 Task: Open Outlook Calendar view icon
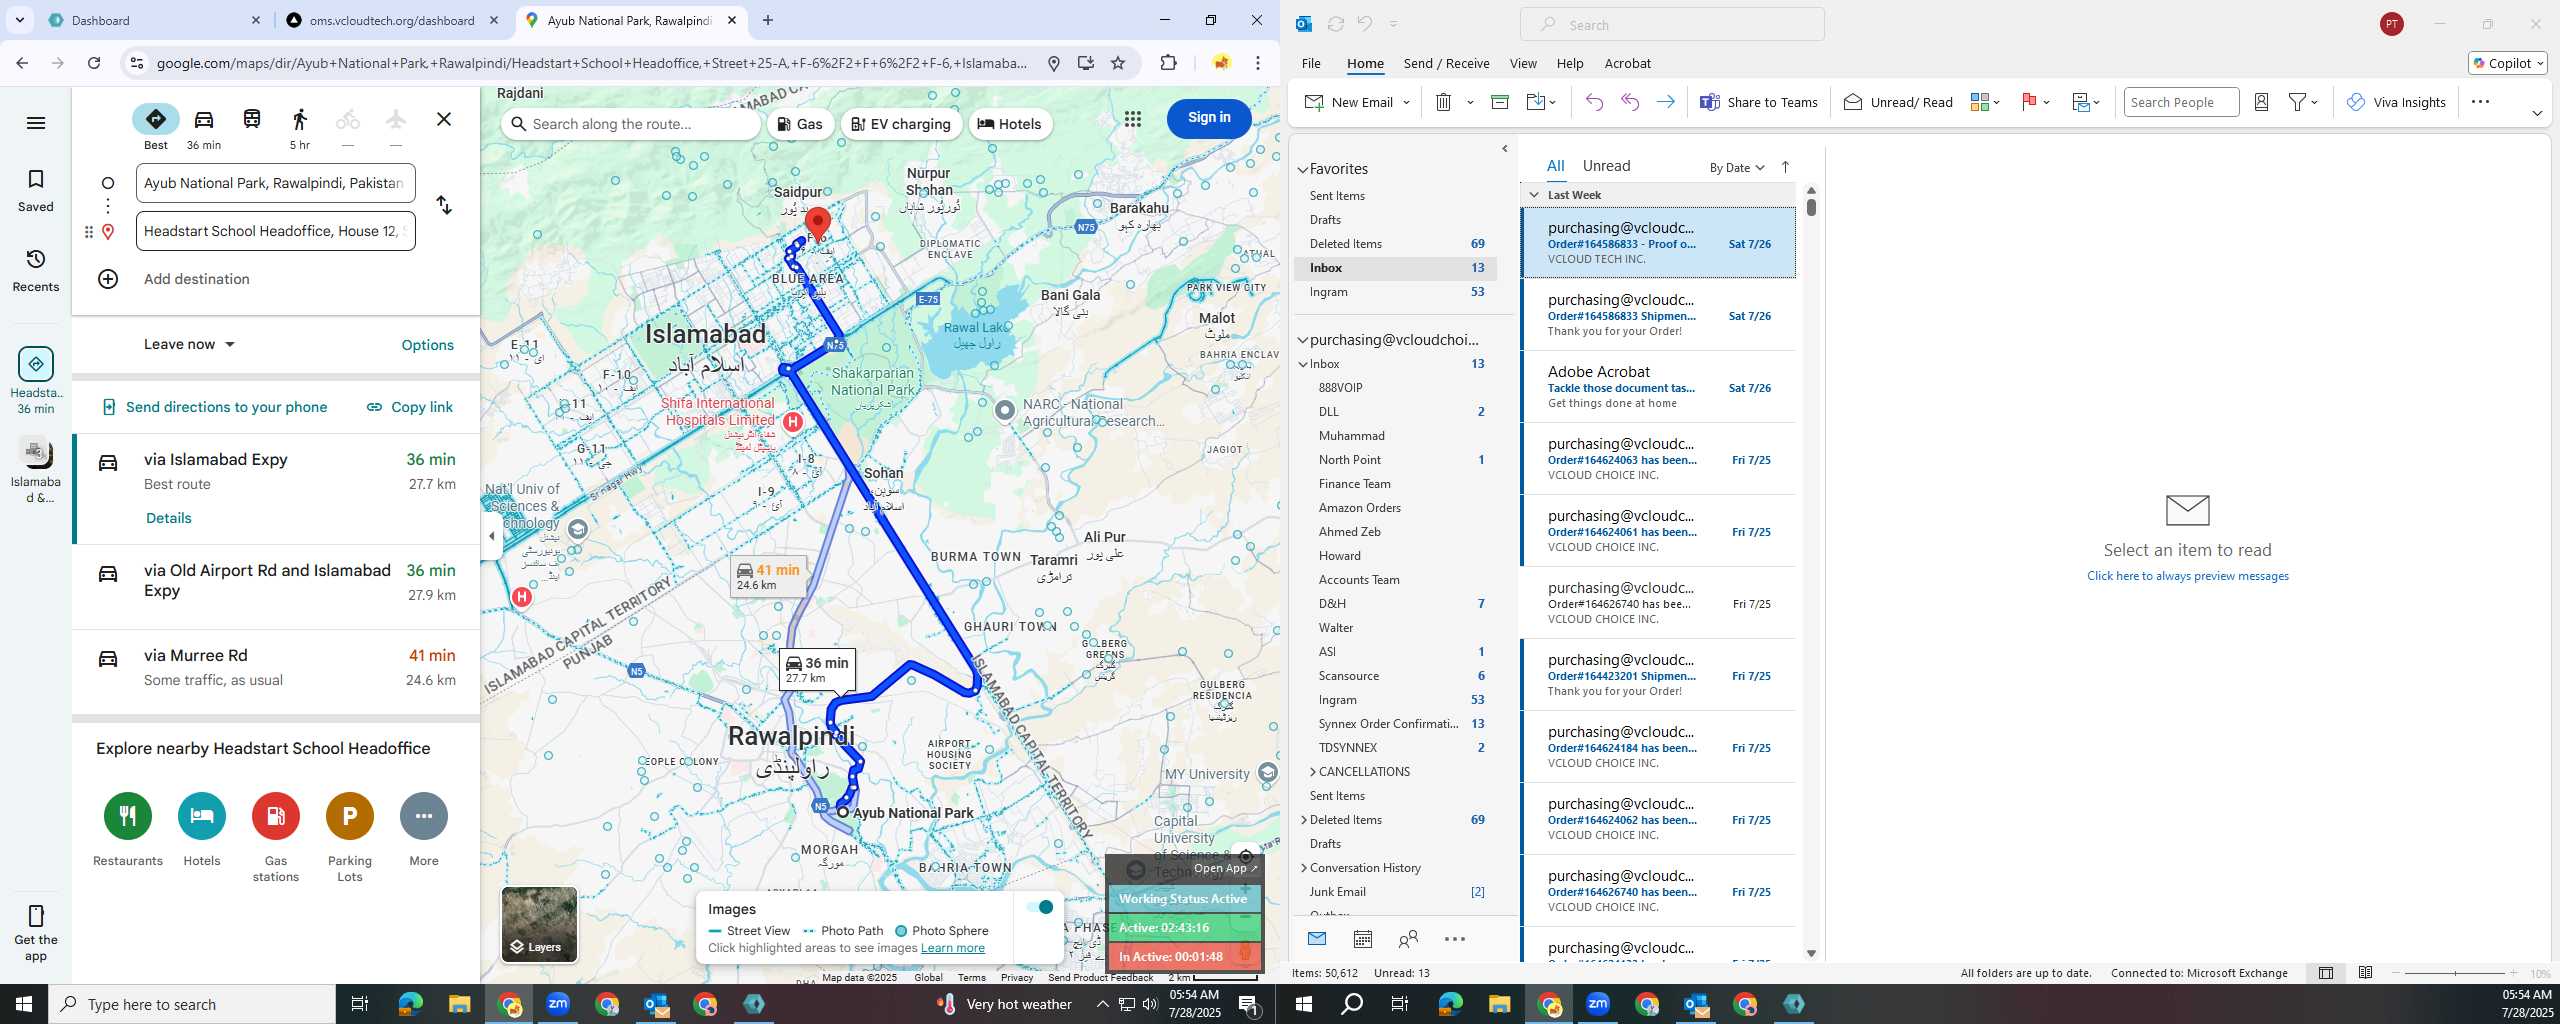[1362, 939]
